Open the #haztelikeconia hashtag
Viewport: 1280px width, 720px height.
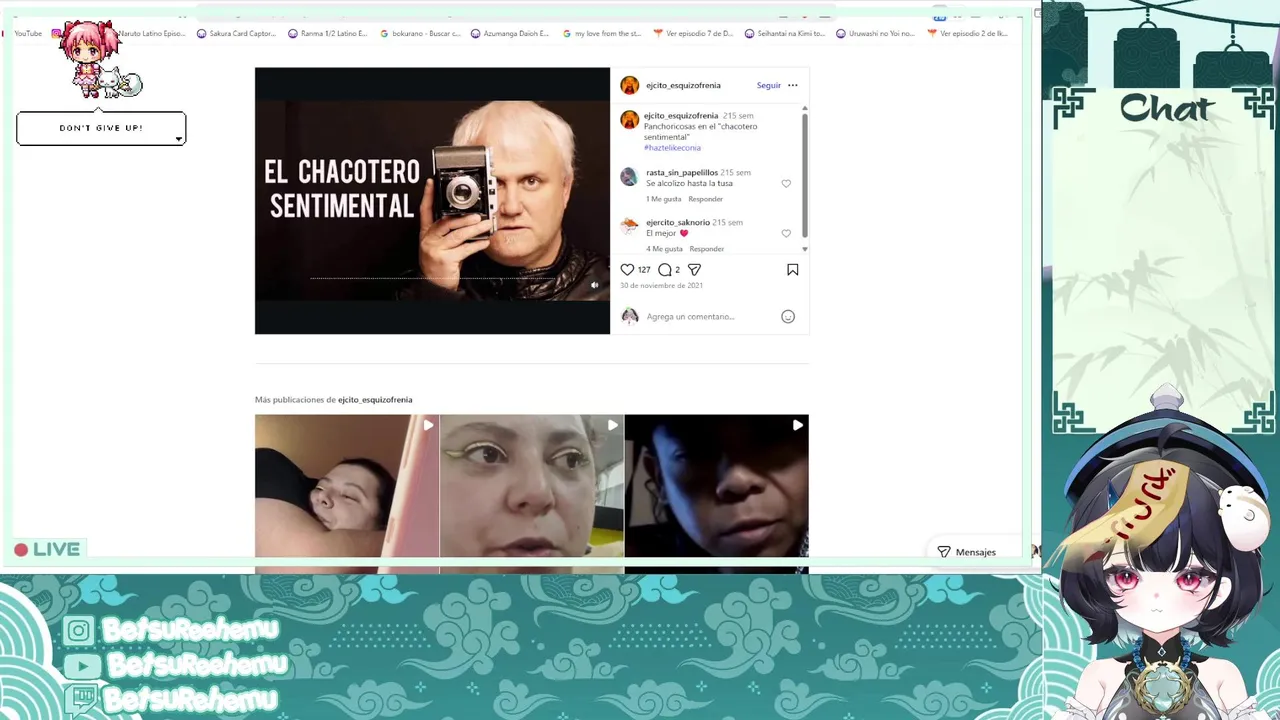point(672,148)
